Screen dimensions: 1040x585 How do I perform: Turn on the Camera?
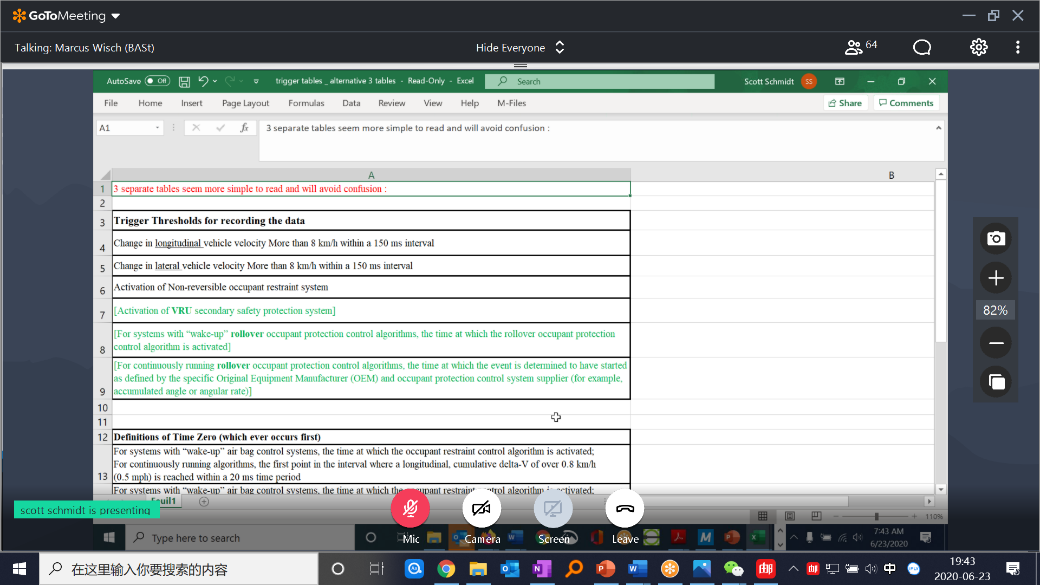pos(481,508)
